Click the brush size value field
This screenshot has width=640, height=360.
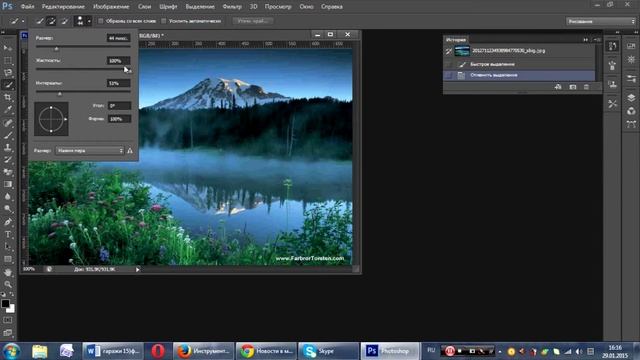click(x=119, y=38)
